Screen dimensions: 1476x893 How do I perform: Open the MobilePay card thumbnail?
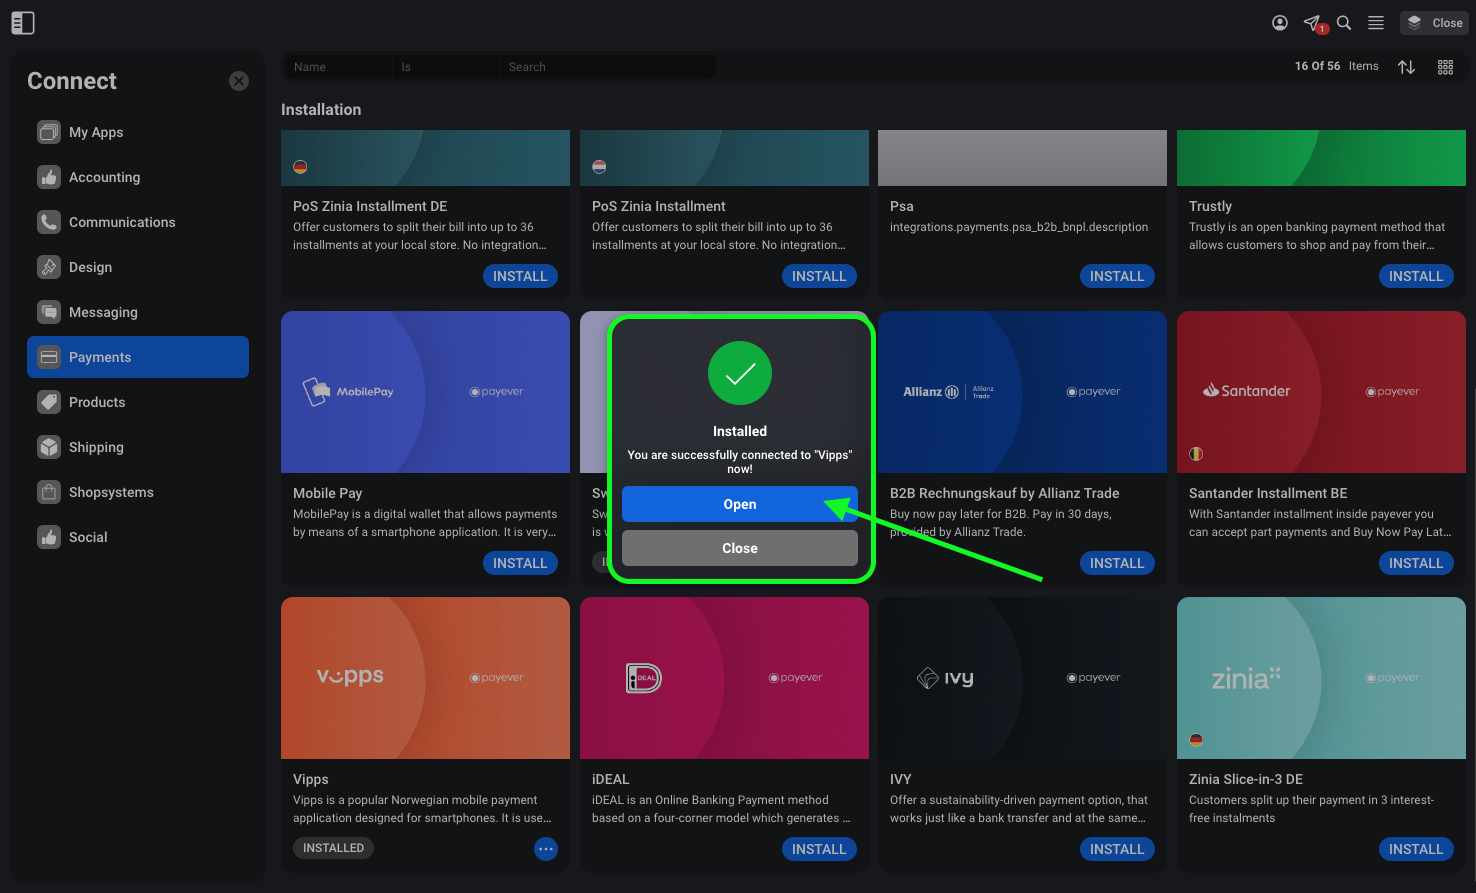[425, 392]
